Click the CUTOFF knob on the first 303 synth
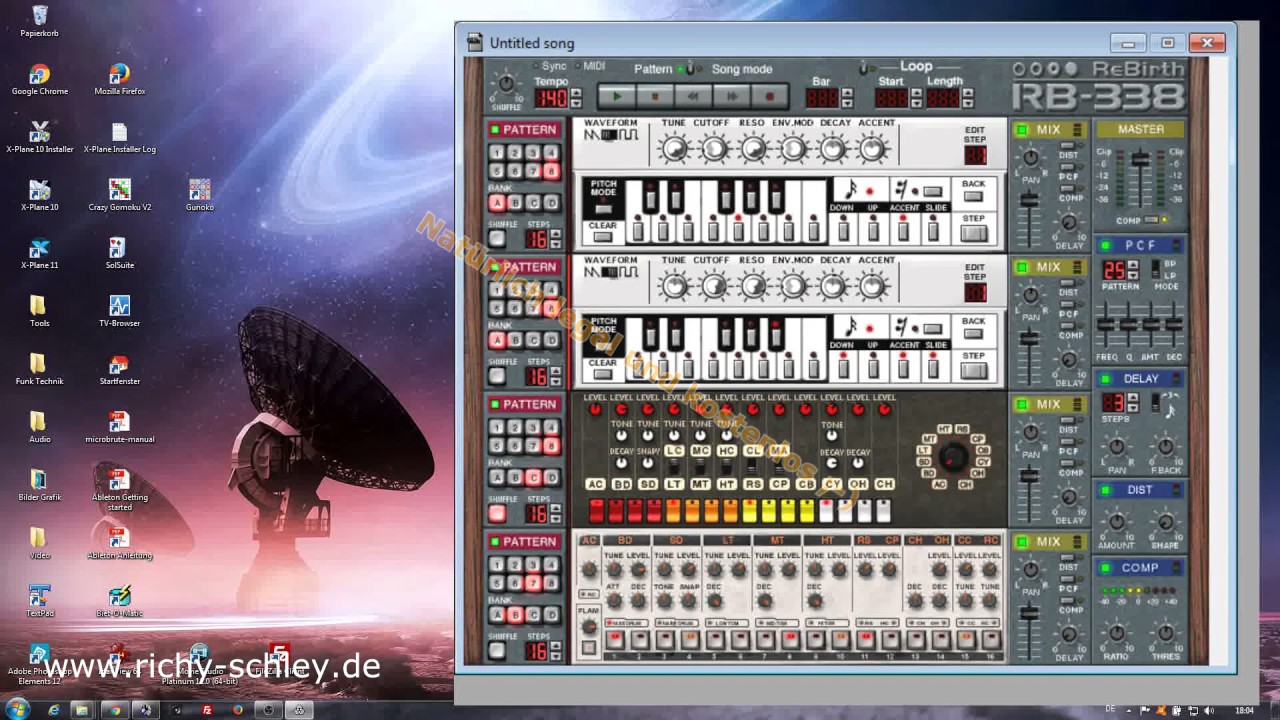Screen dimensions: 1280x720 click(713, 149)
